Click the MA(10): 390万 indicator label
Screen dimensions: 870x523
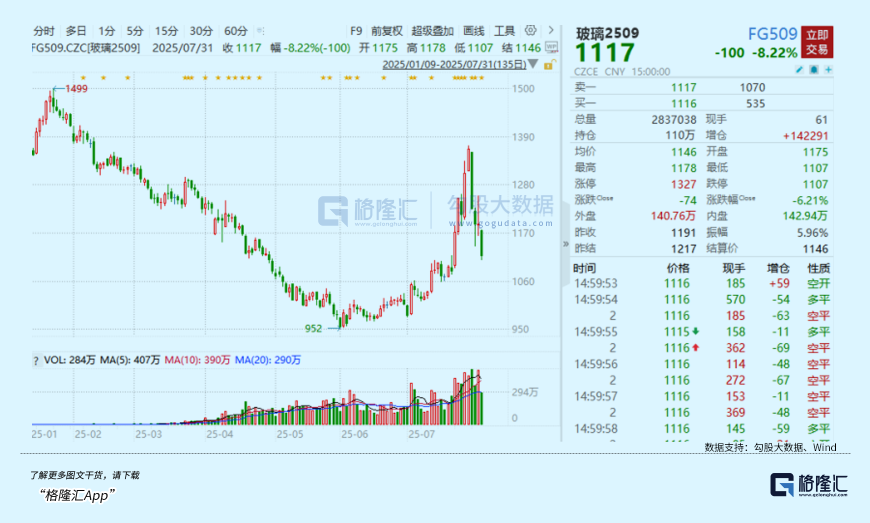pyautogui.click(x=197, y=360)
